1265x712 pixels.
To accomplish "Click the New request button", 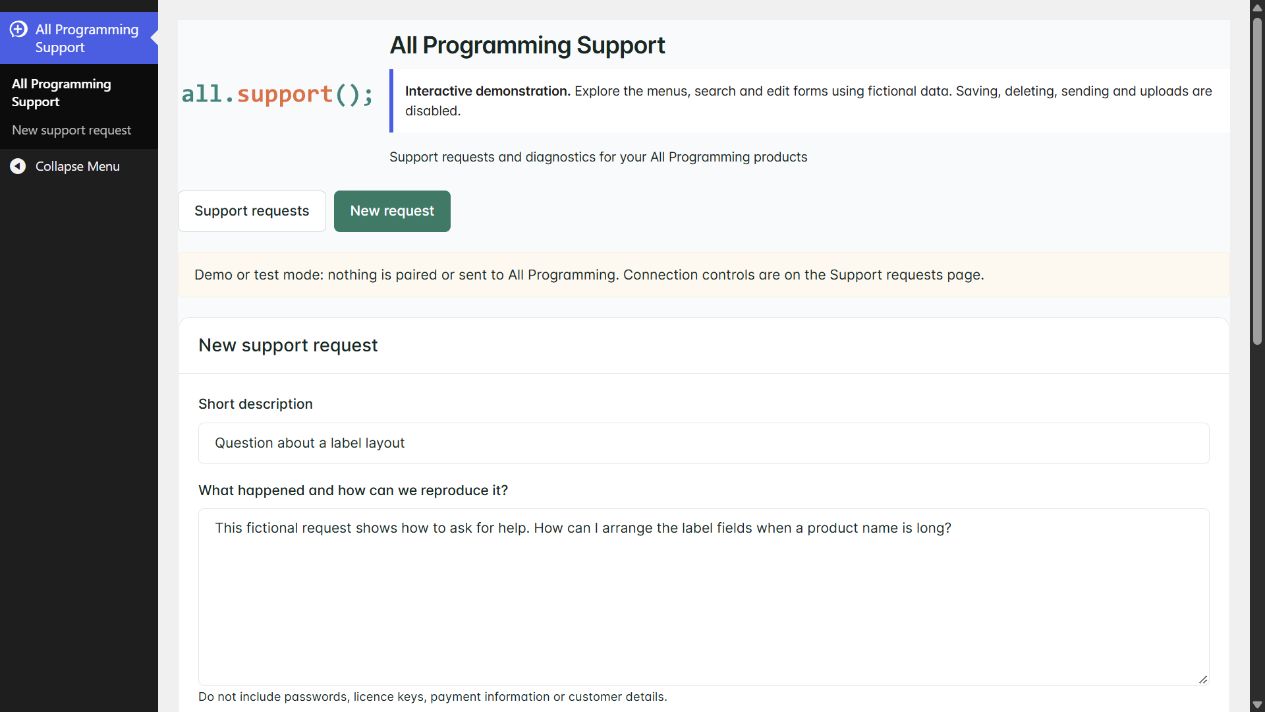I will pyautogui.click(x=392, y=211).
